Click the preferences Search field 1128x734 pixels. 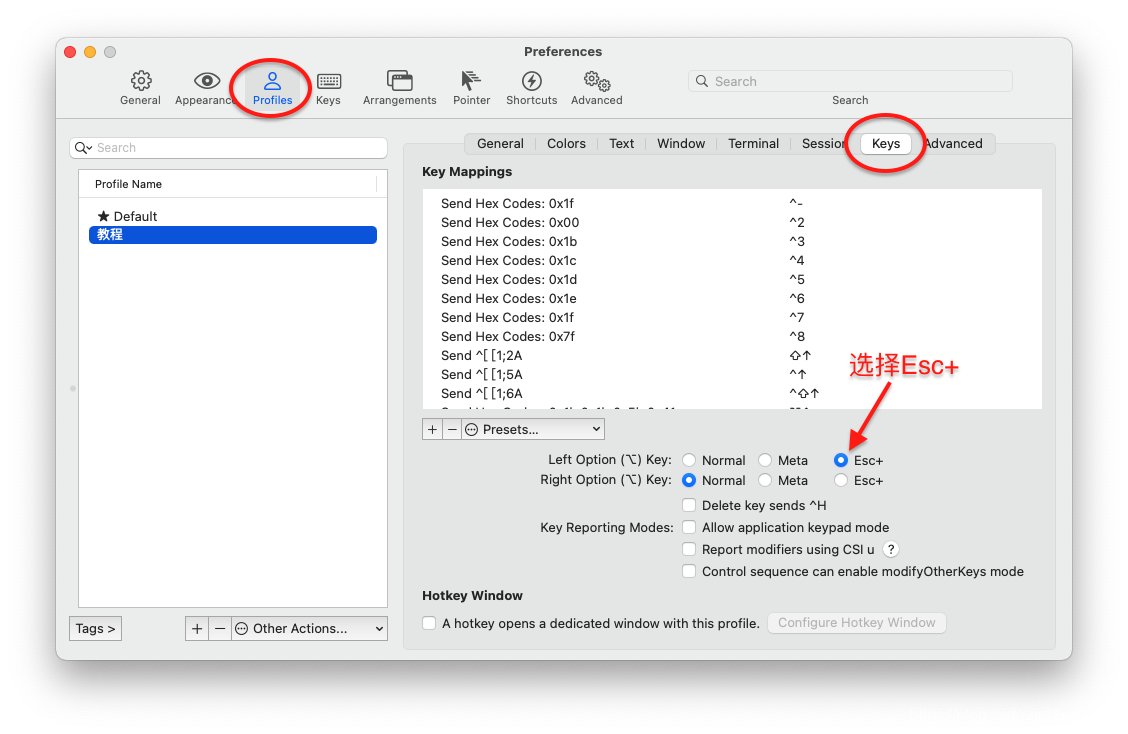coord(850,82)
